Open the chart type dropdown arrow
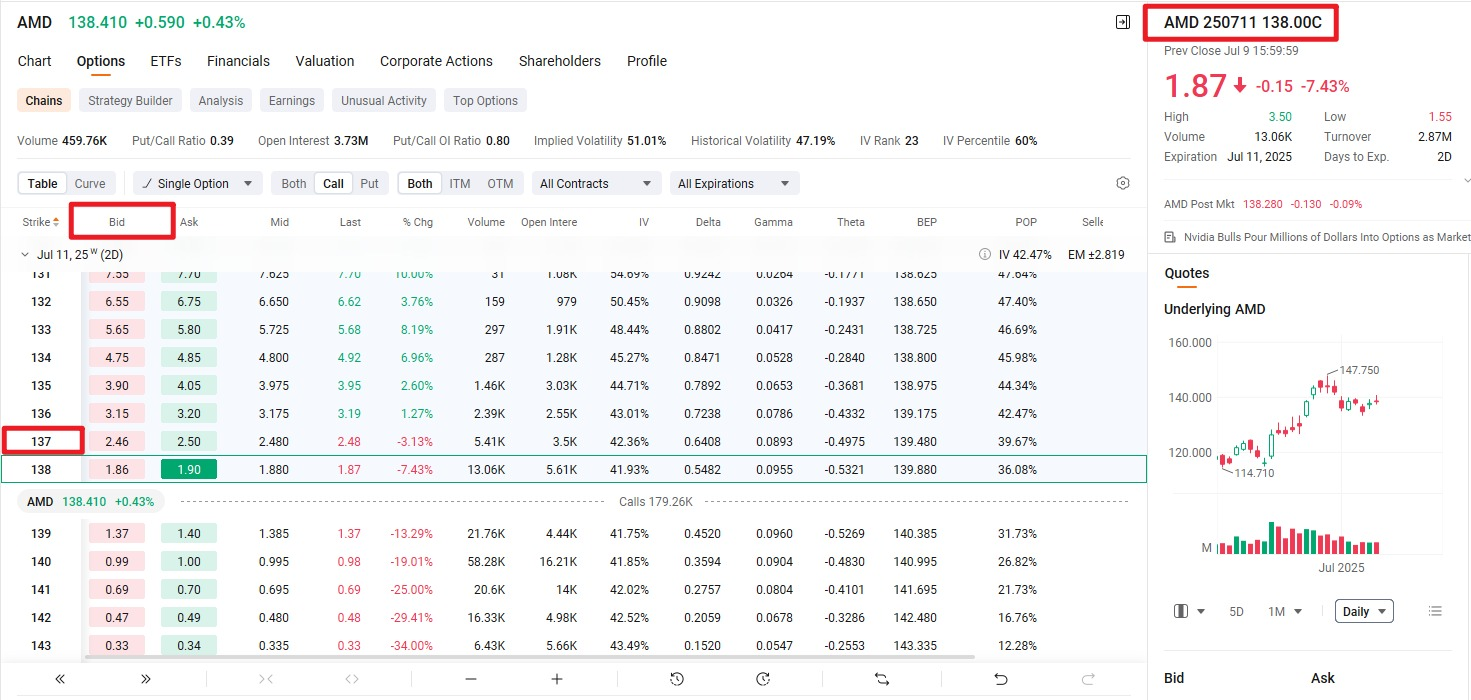The width and height of the screenshot is (1471, 700). [1201, 612]
